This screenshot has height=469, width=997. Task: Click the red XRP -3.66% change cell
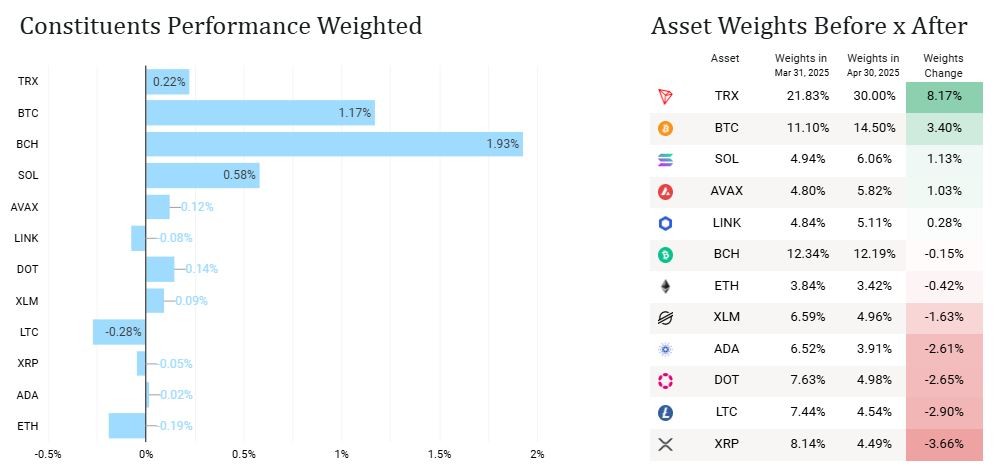point(943,444)
